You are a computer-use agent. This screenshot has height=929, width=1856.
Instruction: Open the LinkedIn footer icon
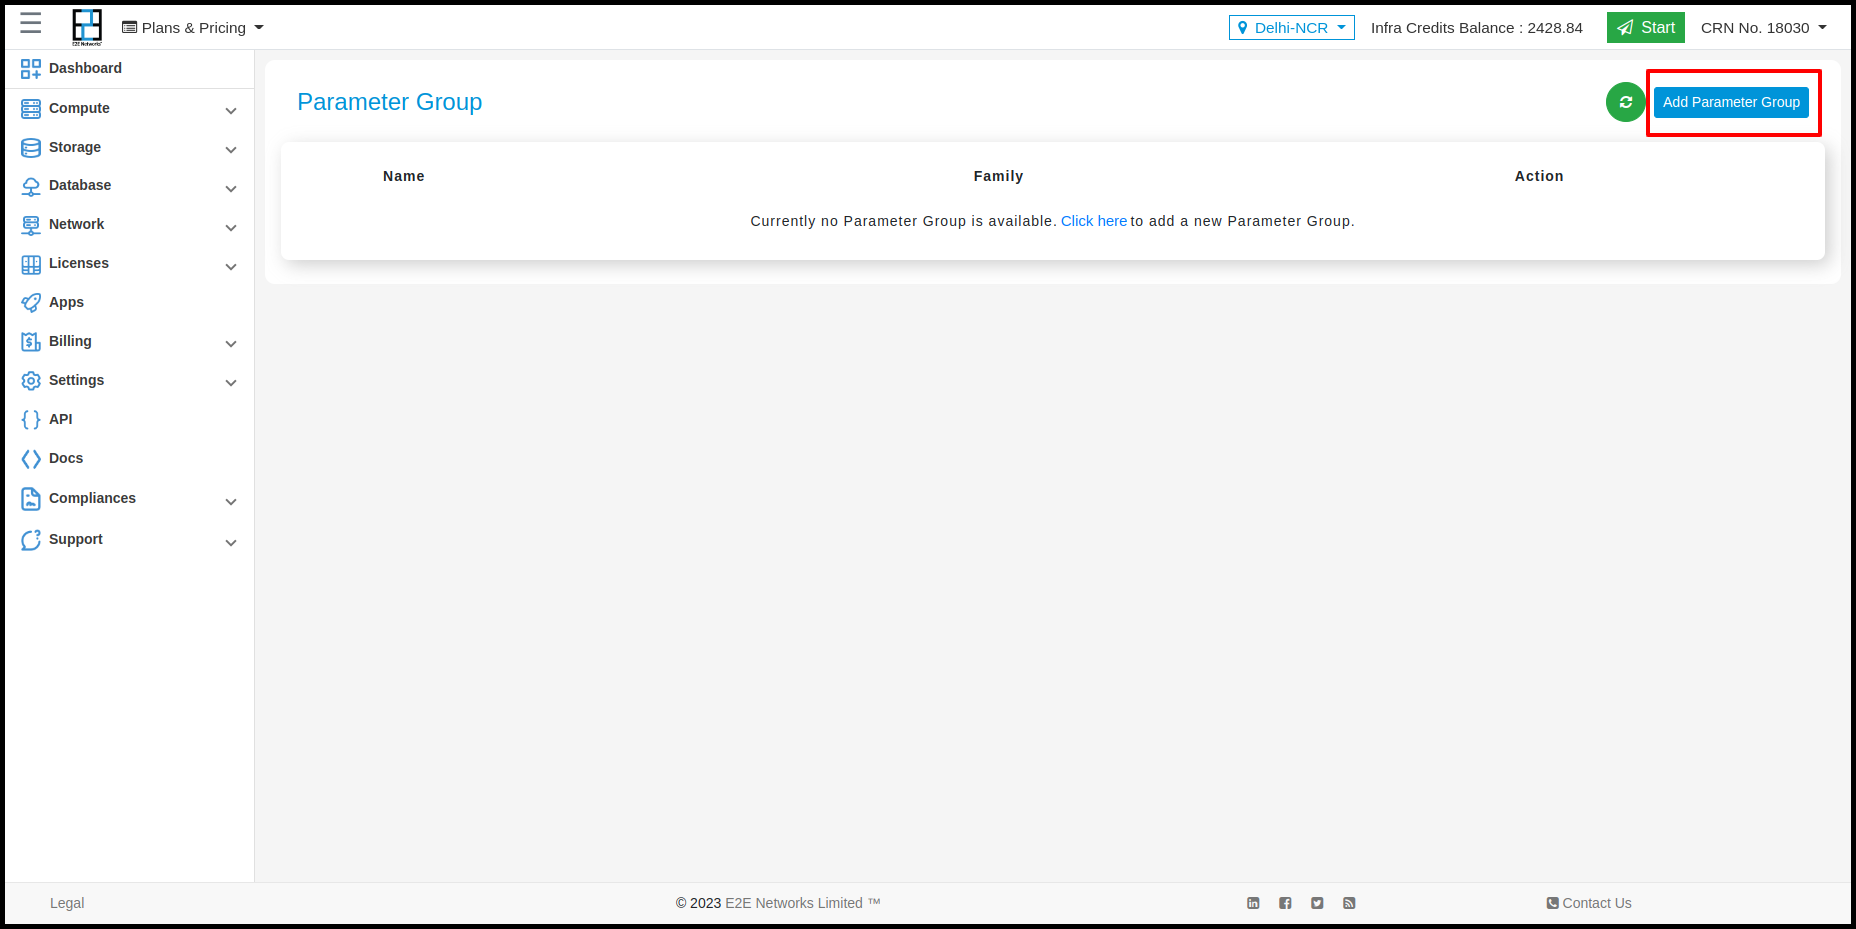tap(1253, 903)
